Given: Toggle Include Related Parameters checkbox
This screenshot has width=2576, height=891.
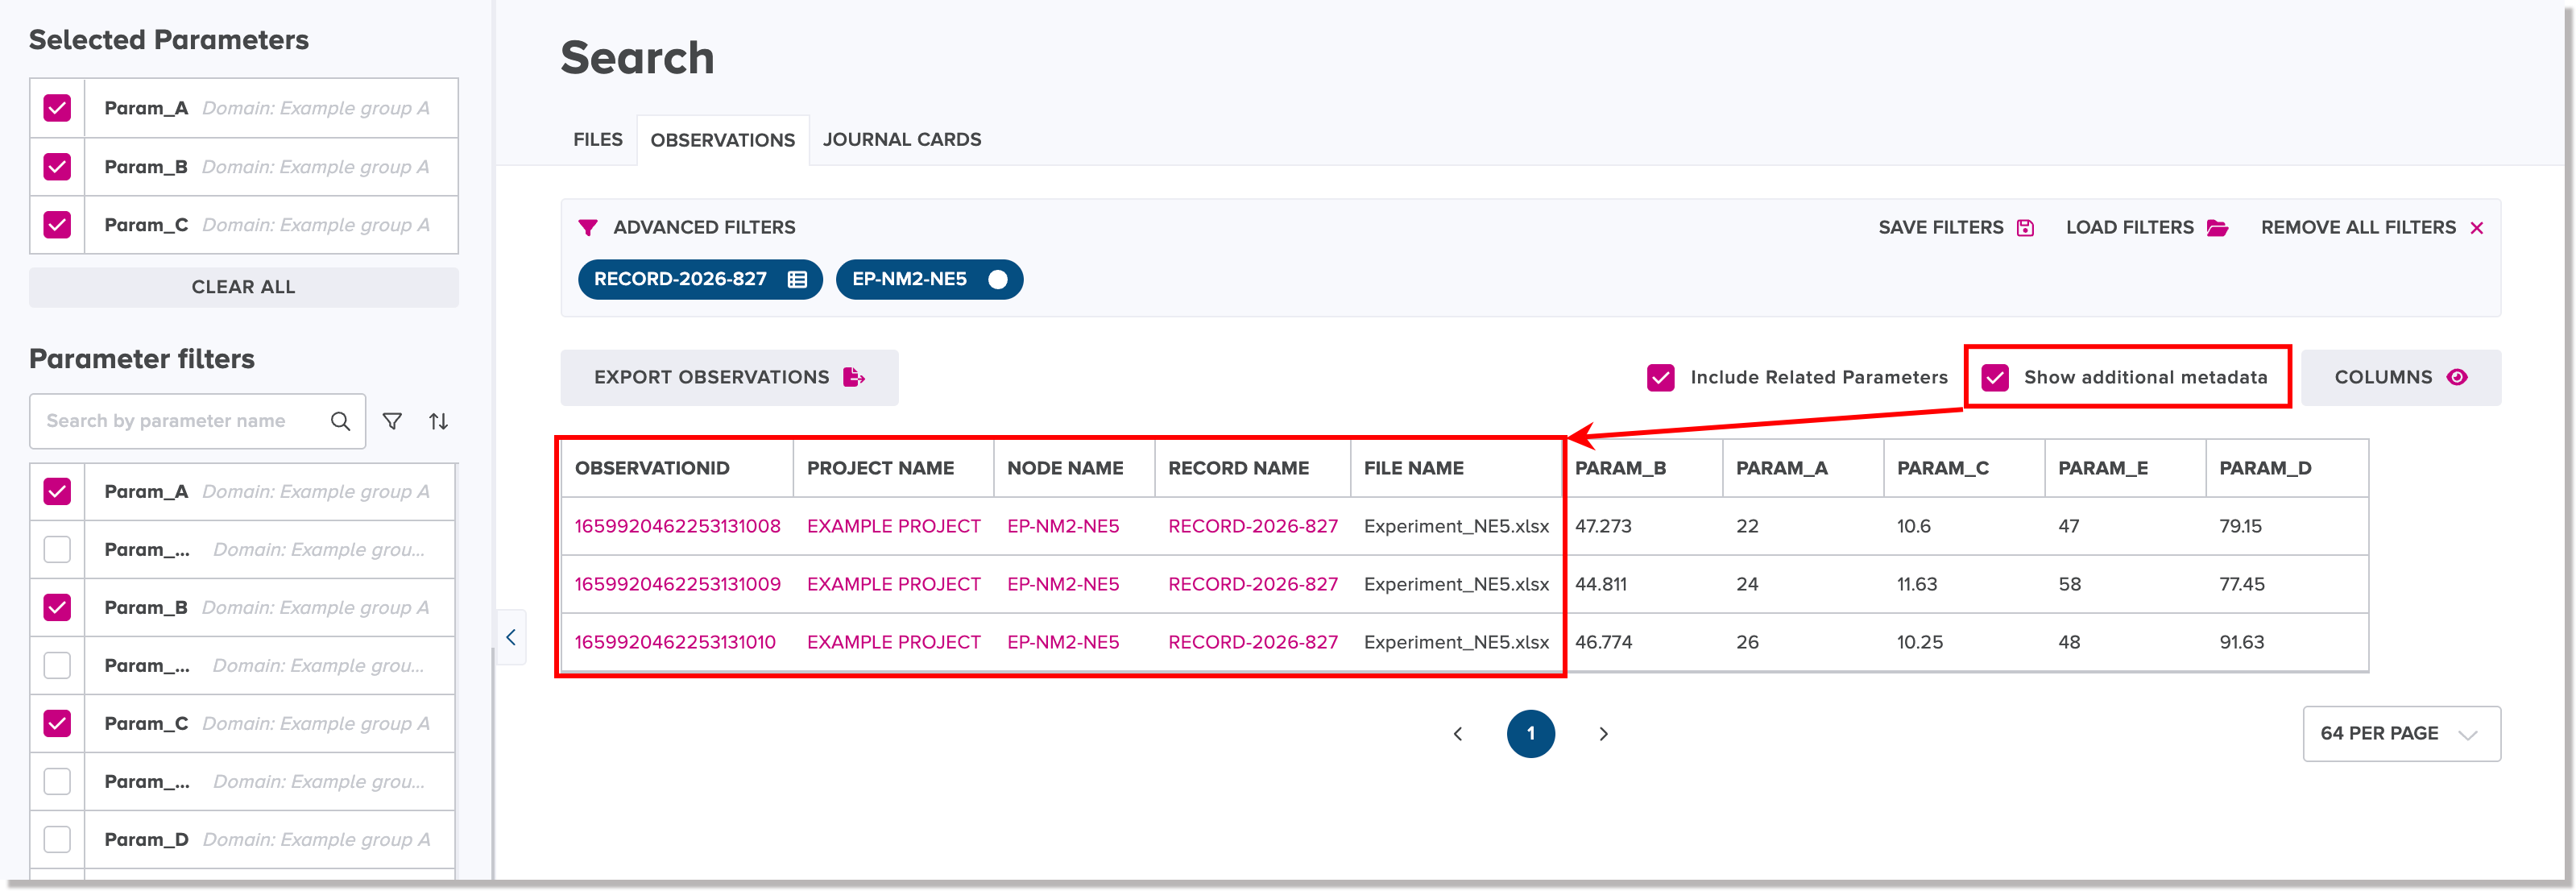Looking at the screenshot, I should click(1660, 377).
